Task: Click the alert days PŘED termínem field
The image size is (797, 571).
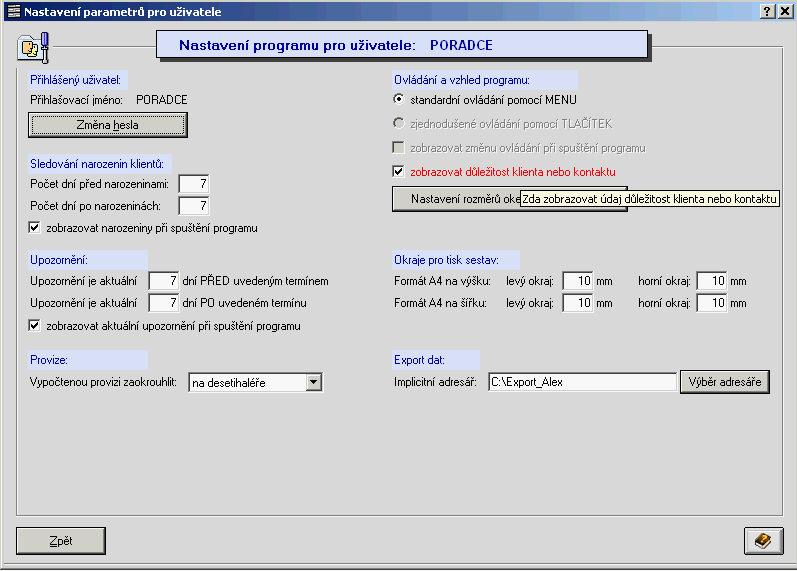Action: click(x=163, y=281)
